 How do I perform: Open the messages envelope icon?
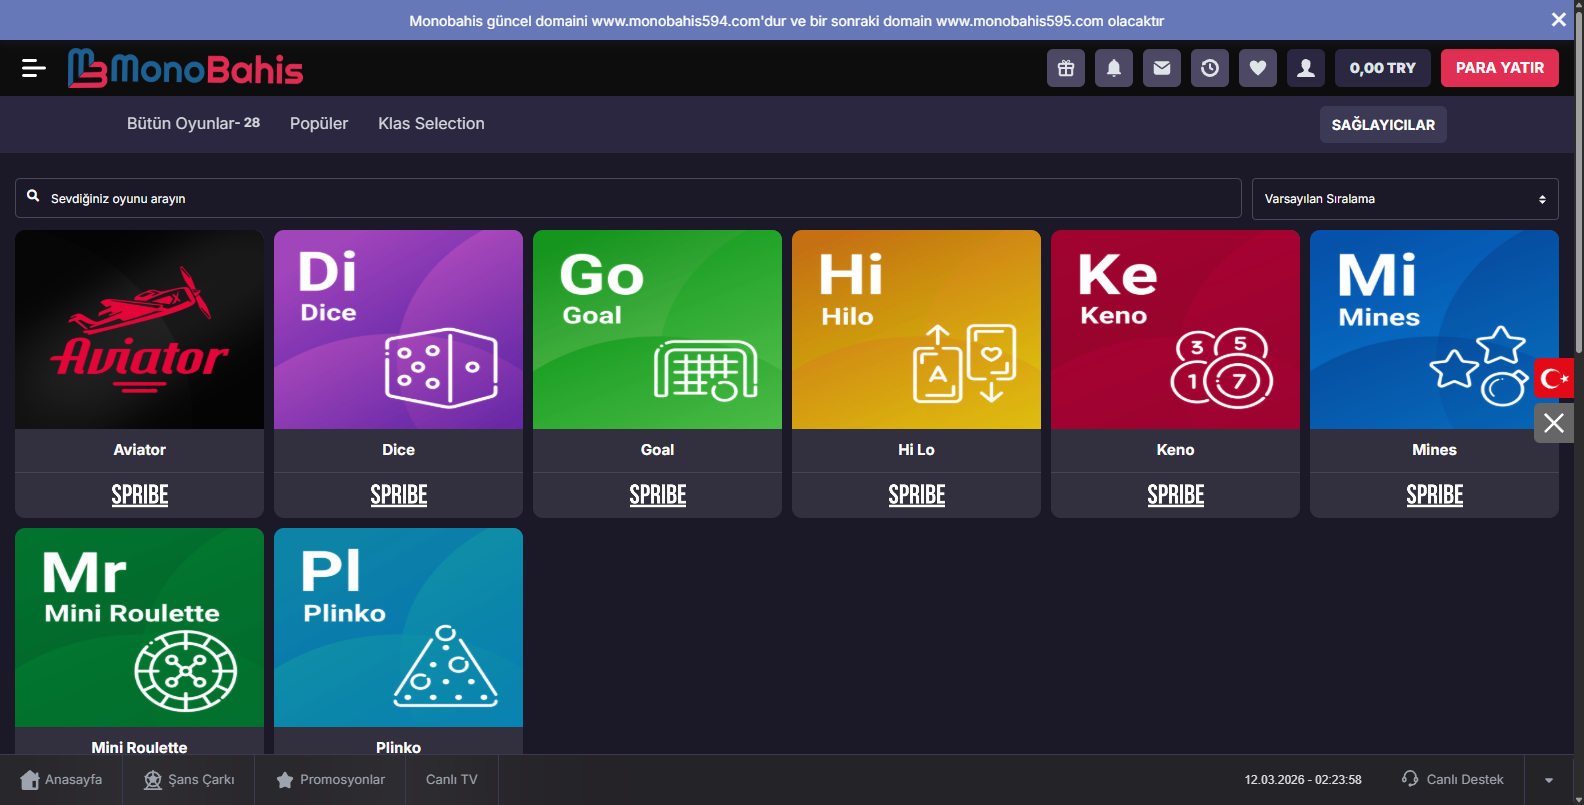click(x=1162, y=68)
